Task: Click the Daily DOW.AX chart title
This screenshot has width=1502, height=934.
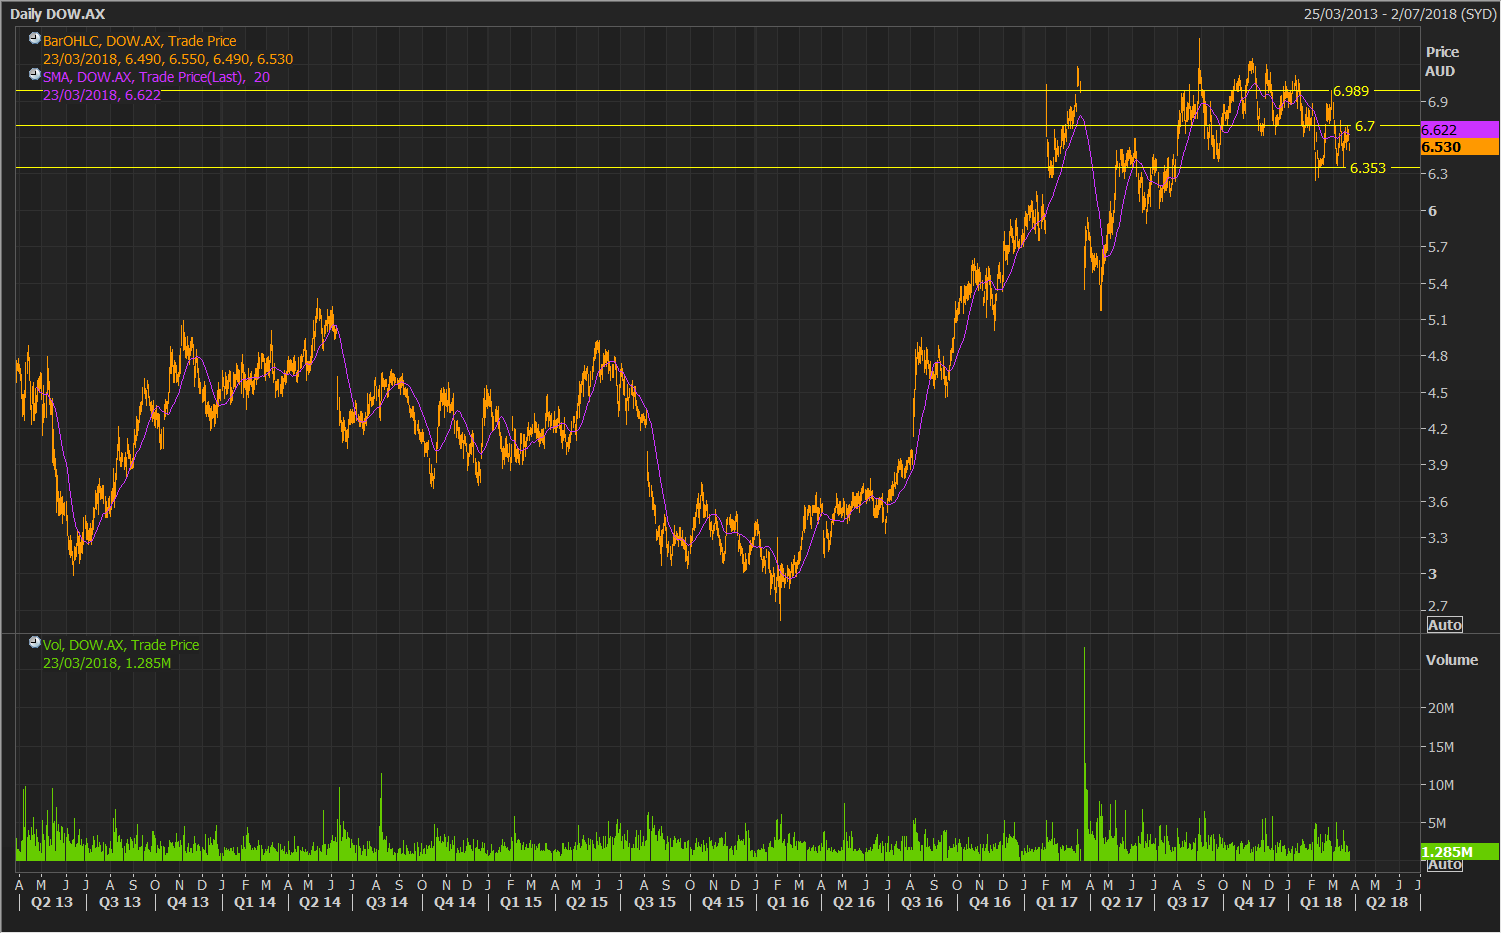Action: [x=57, y=14]
